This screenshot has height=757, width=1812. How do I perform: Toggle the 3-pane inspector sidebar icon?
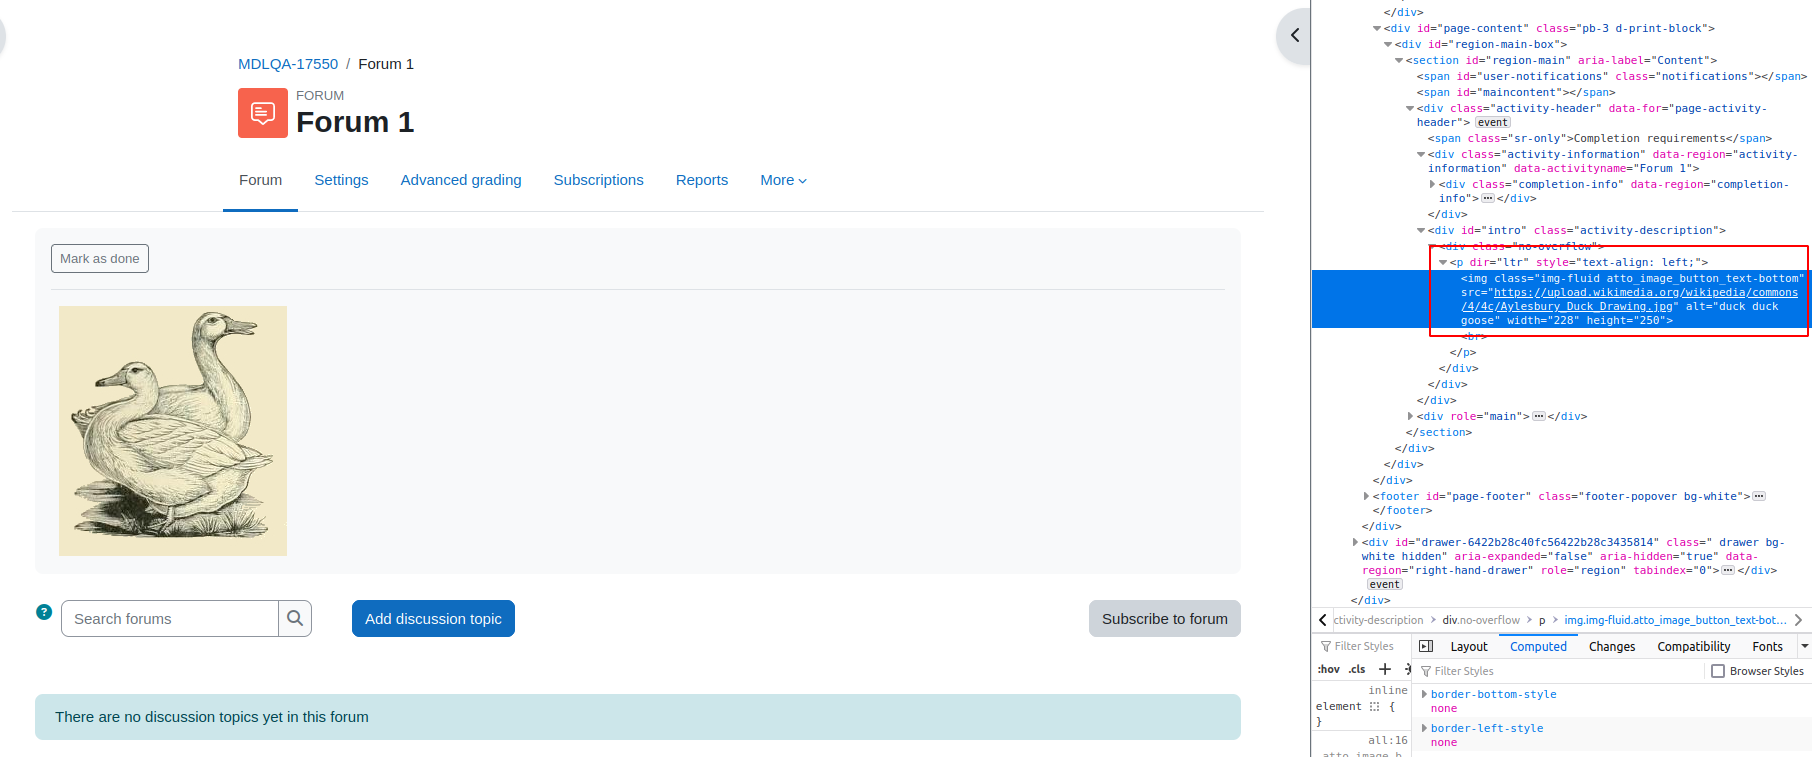tap(1426, 647)
